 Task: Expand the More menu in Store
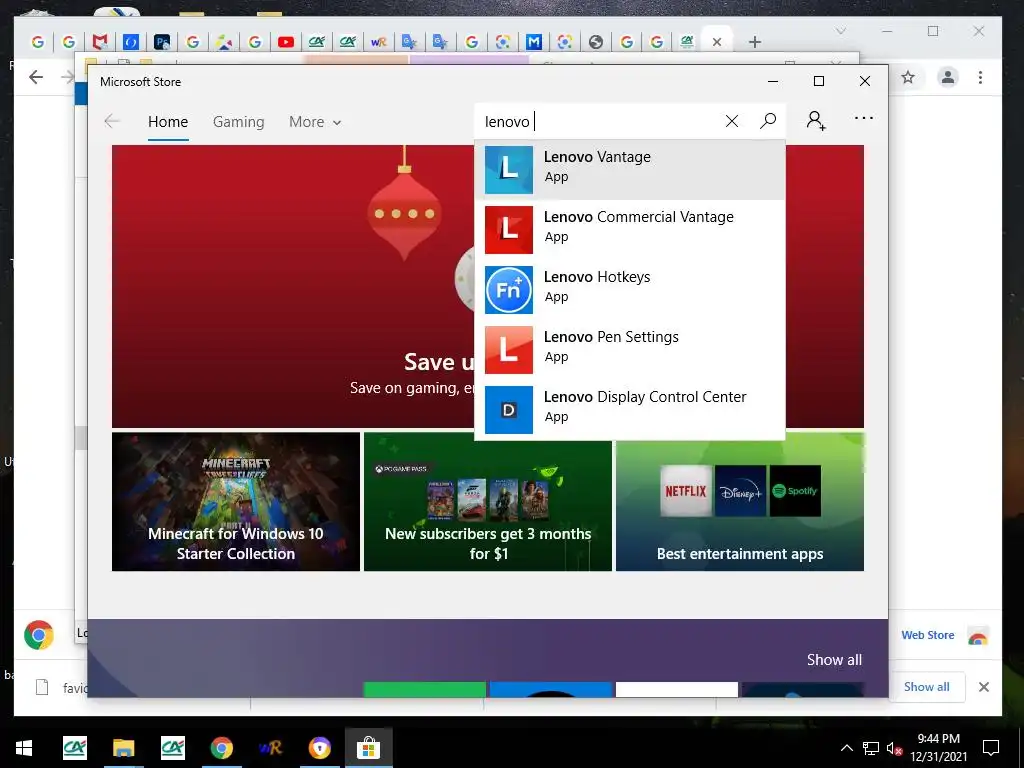coord(315,122)
